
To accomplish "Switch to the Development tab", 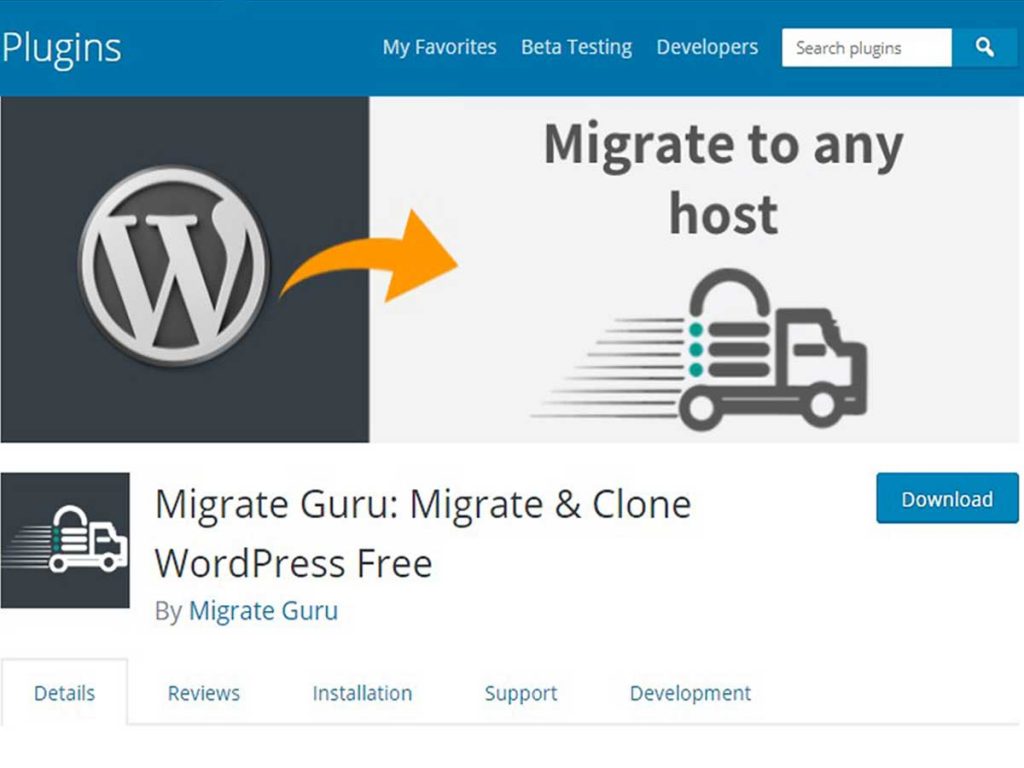I will point(690,693).
